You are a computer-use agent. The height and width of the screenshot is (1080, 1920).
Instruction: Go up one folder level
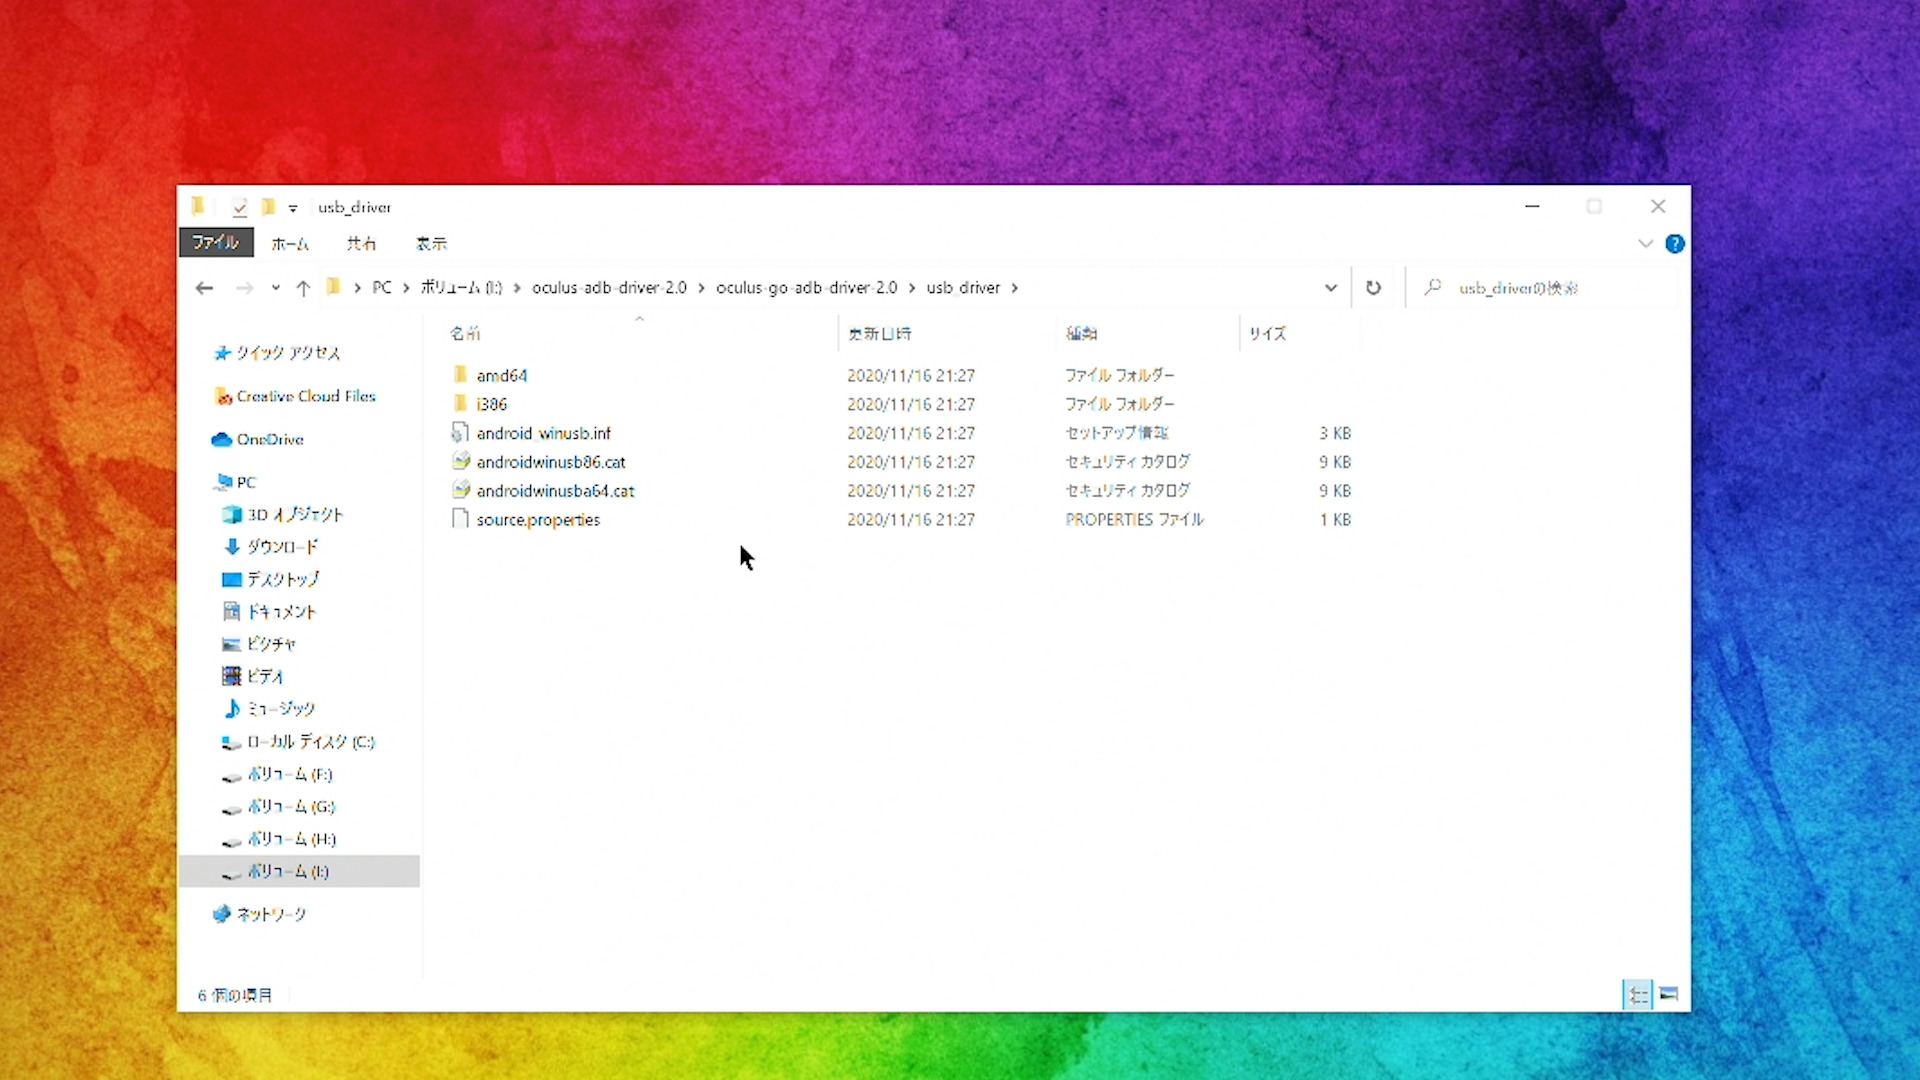coord(303,288)
